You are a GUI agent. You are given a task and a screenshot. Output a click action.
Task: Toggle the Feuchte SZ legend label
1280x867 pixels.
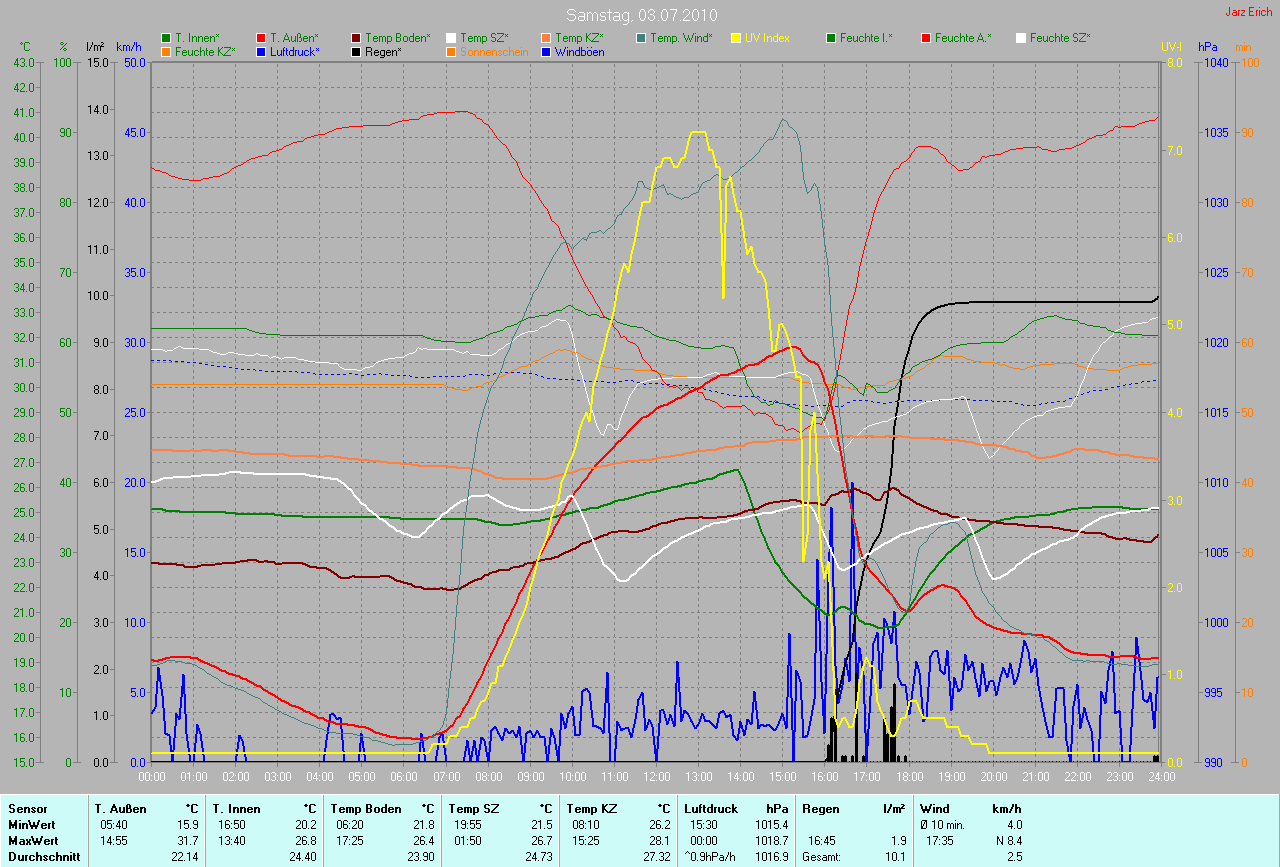pos(1059,38)
